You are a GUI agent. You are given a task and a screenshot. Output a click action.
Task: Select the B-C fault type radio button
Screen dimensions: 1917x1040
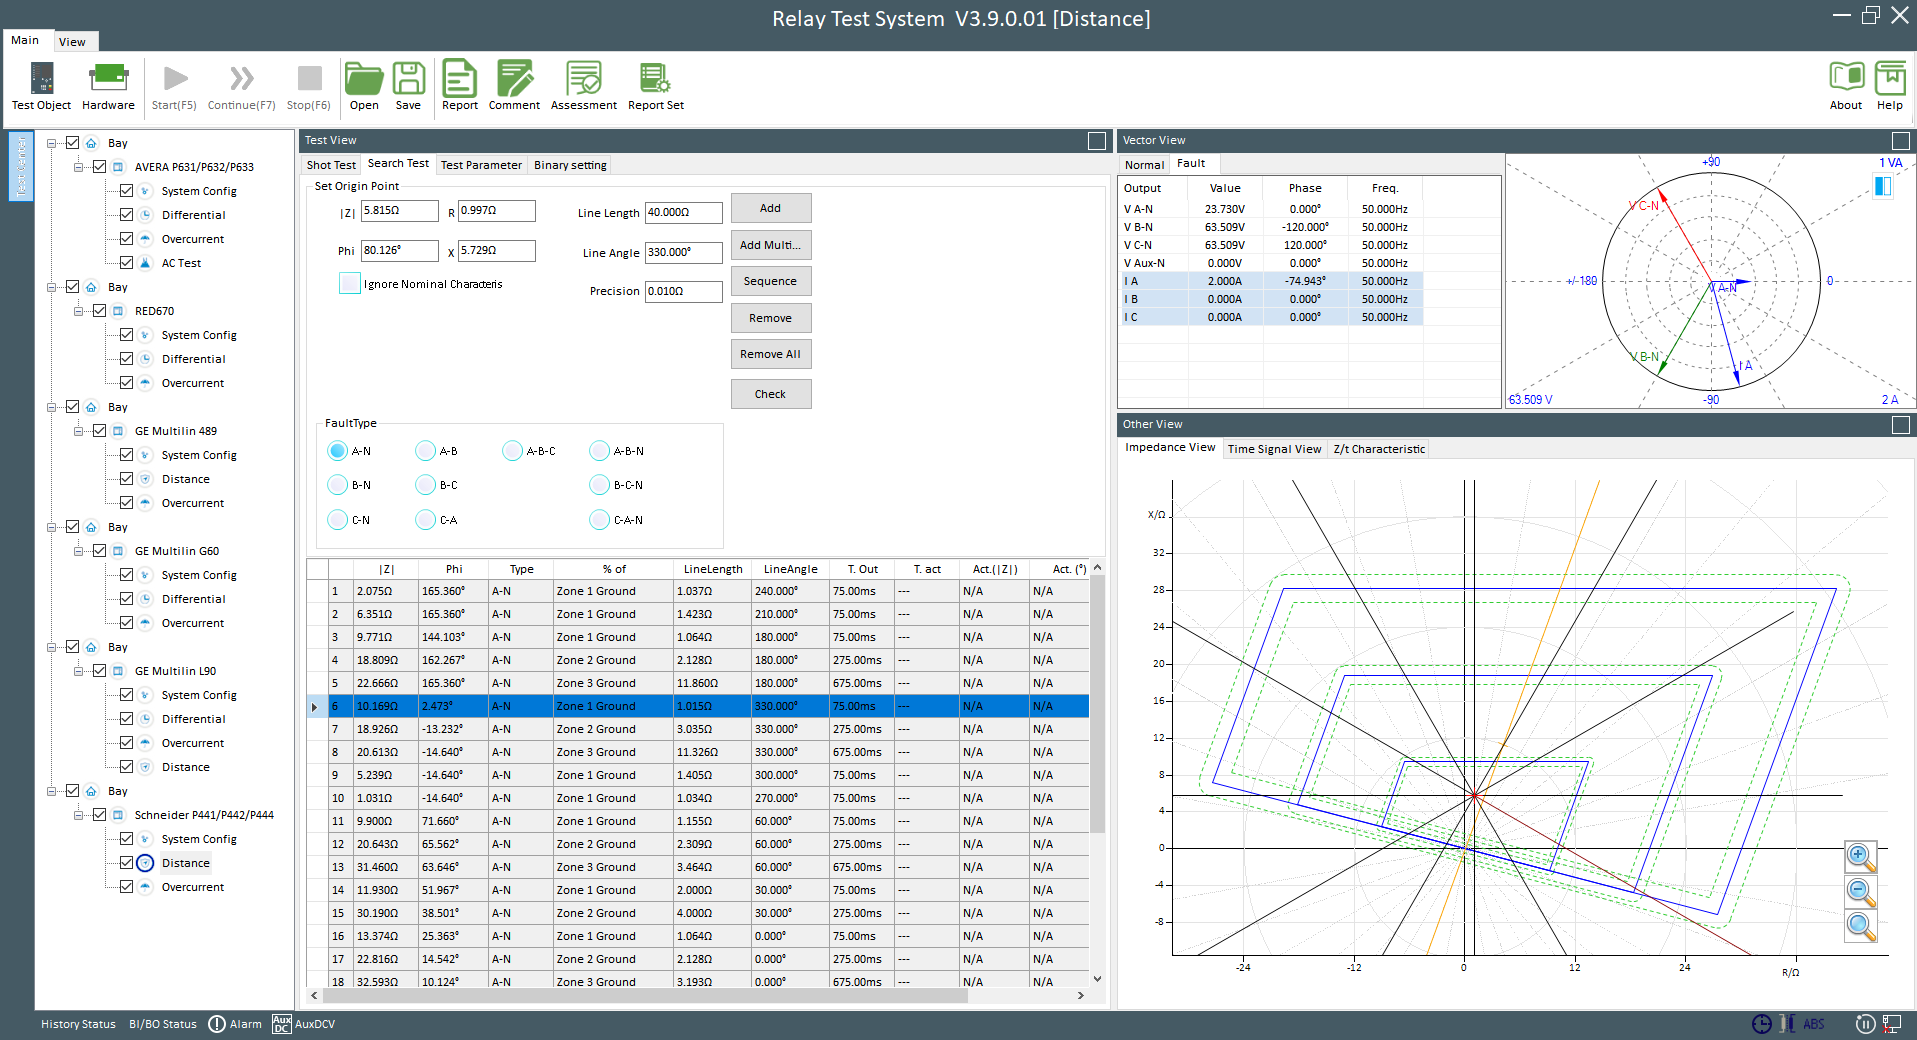point(425,485)
